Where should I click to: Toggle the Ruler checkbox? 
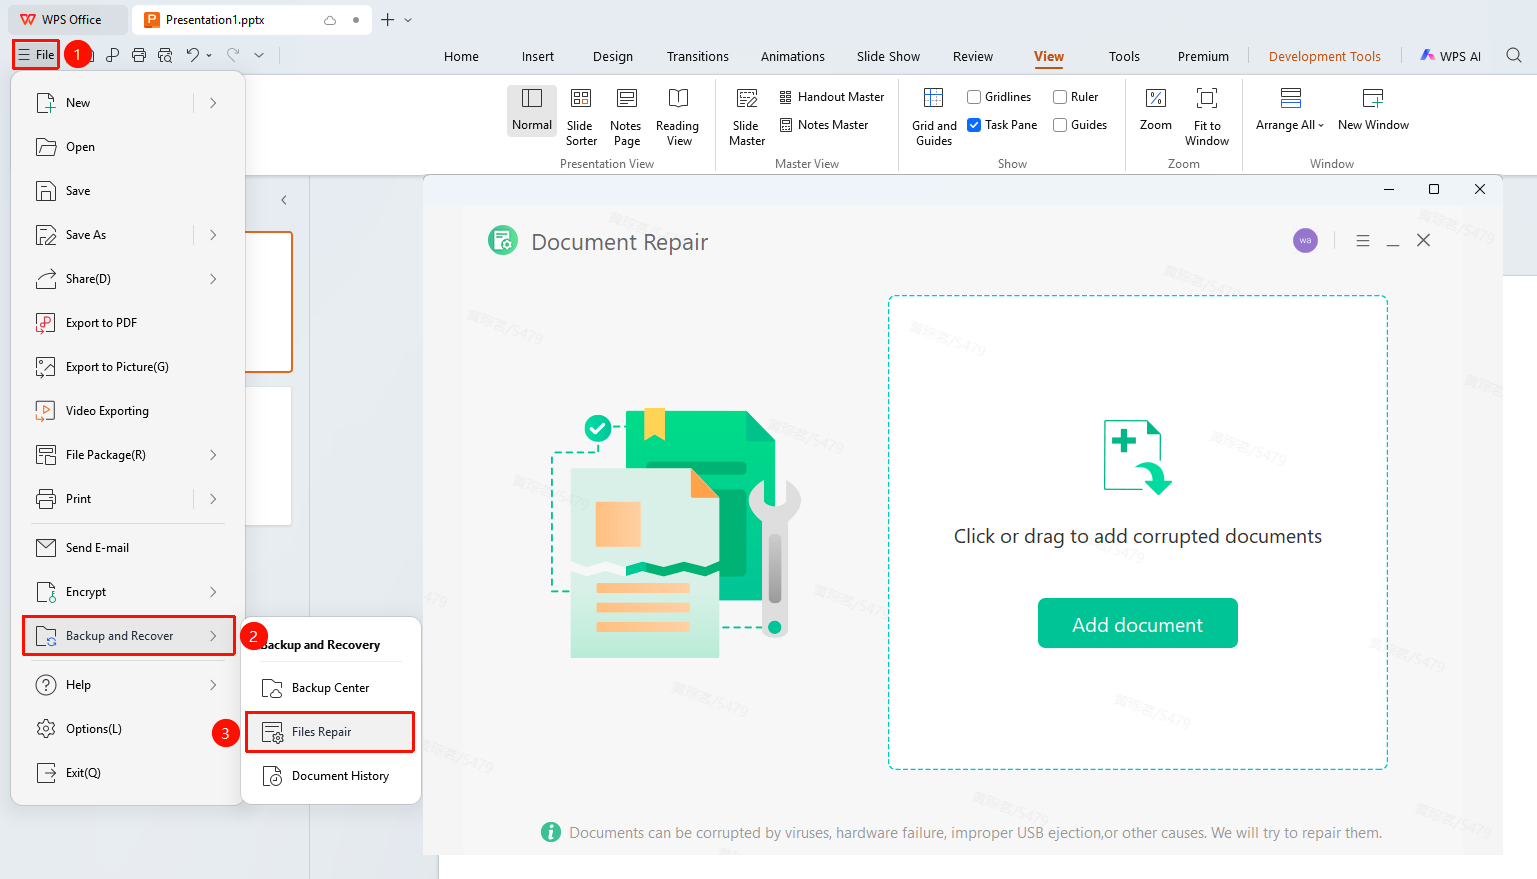(x=1060, y=97)
